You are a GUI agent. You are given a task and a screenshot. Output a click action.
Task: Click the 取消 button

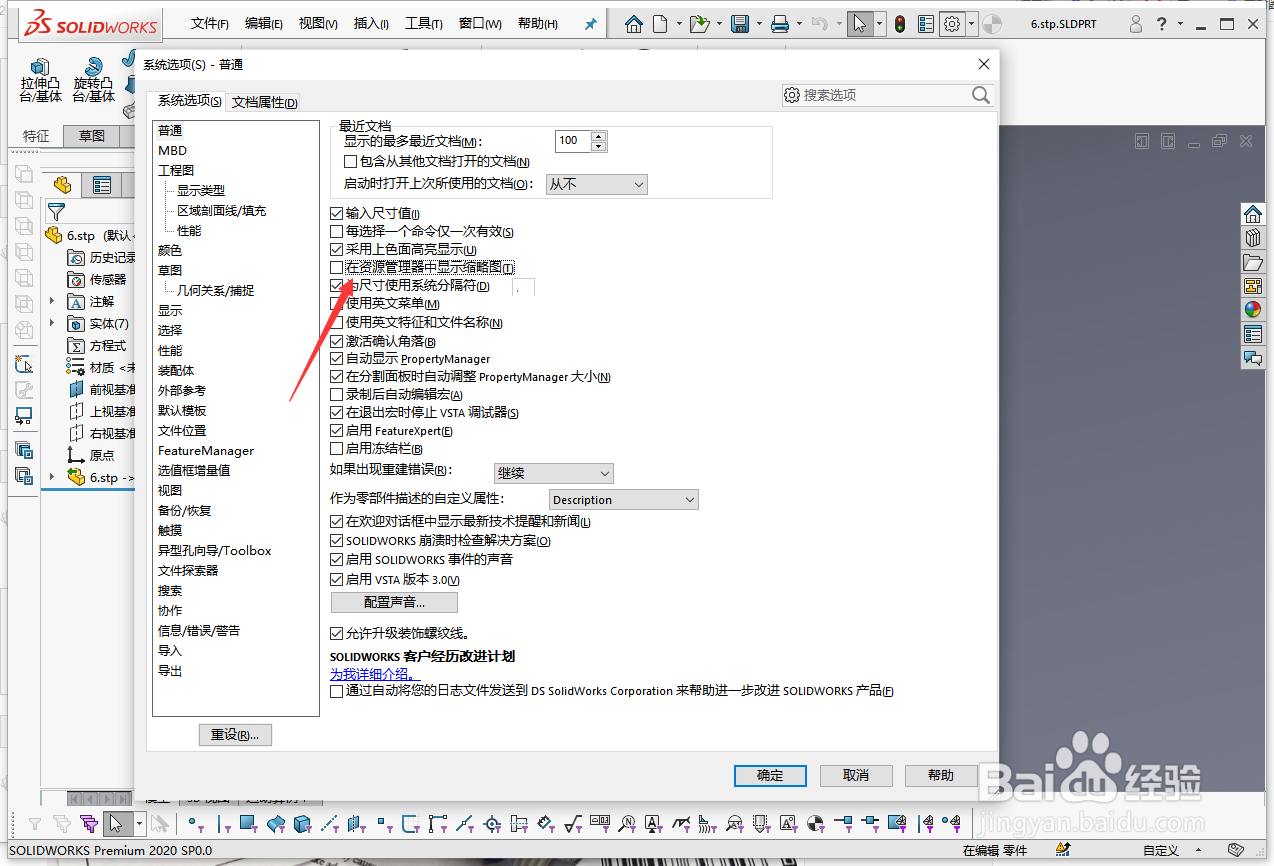(856, 775)
